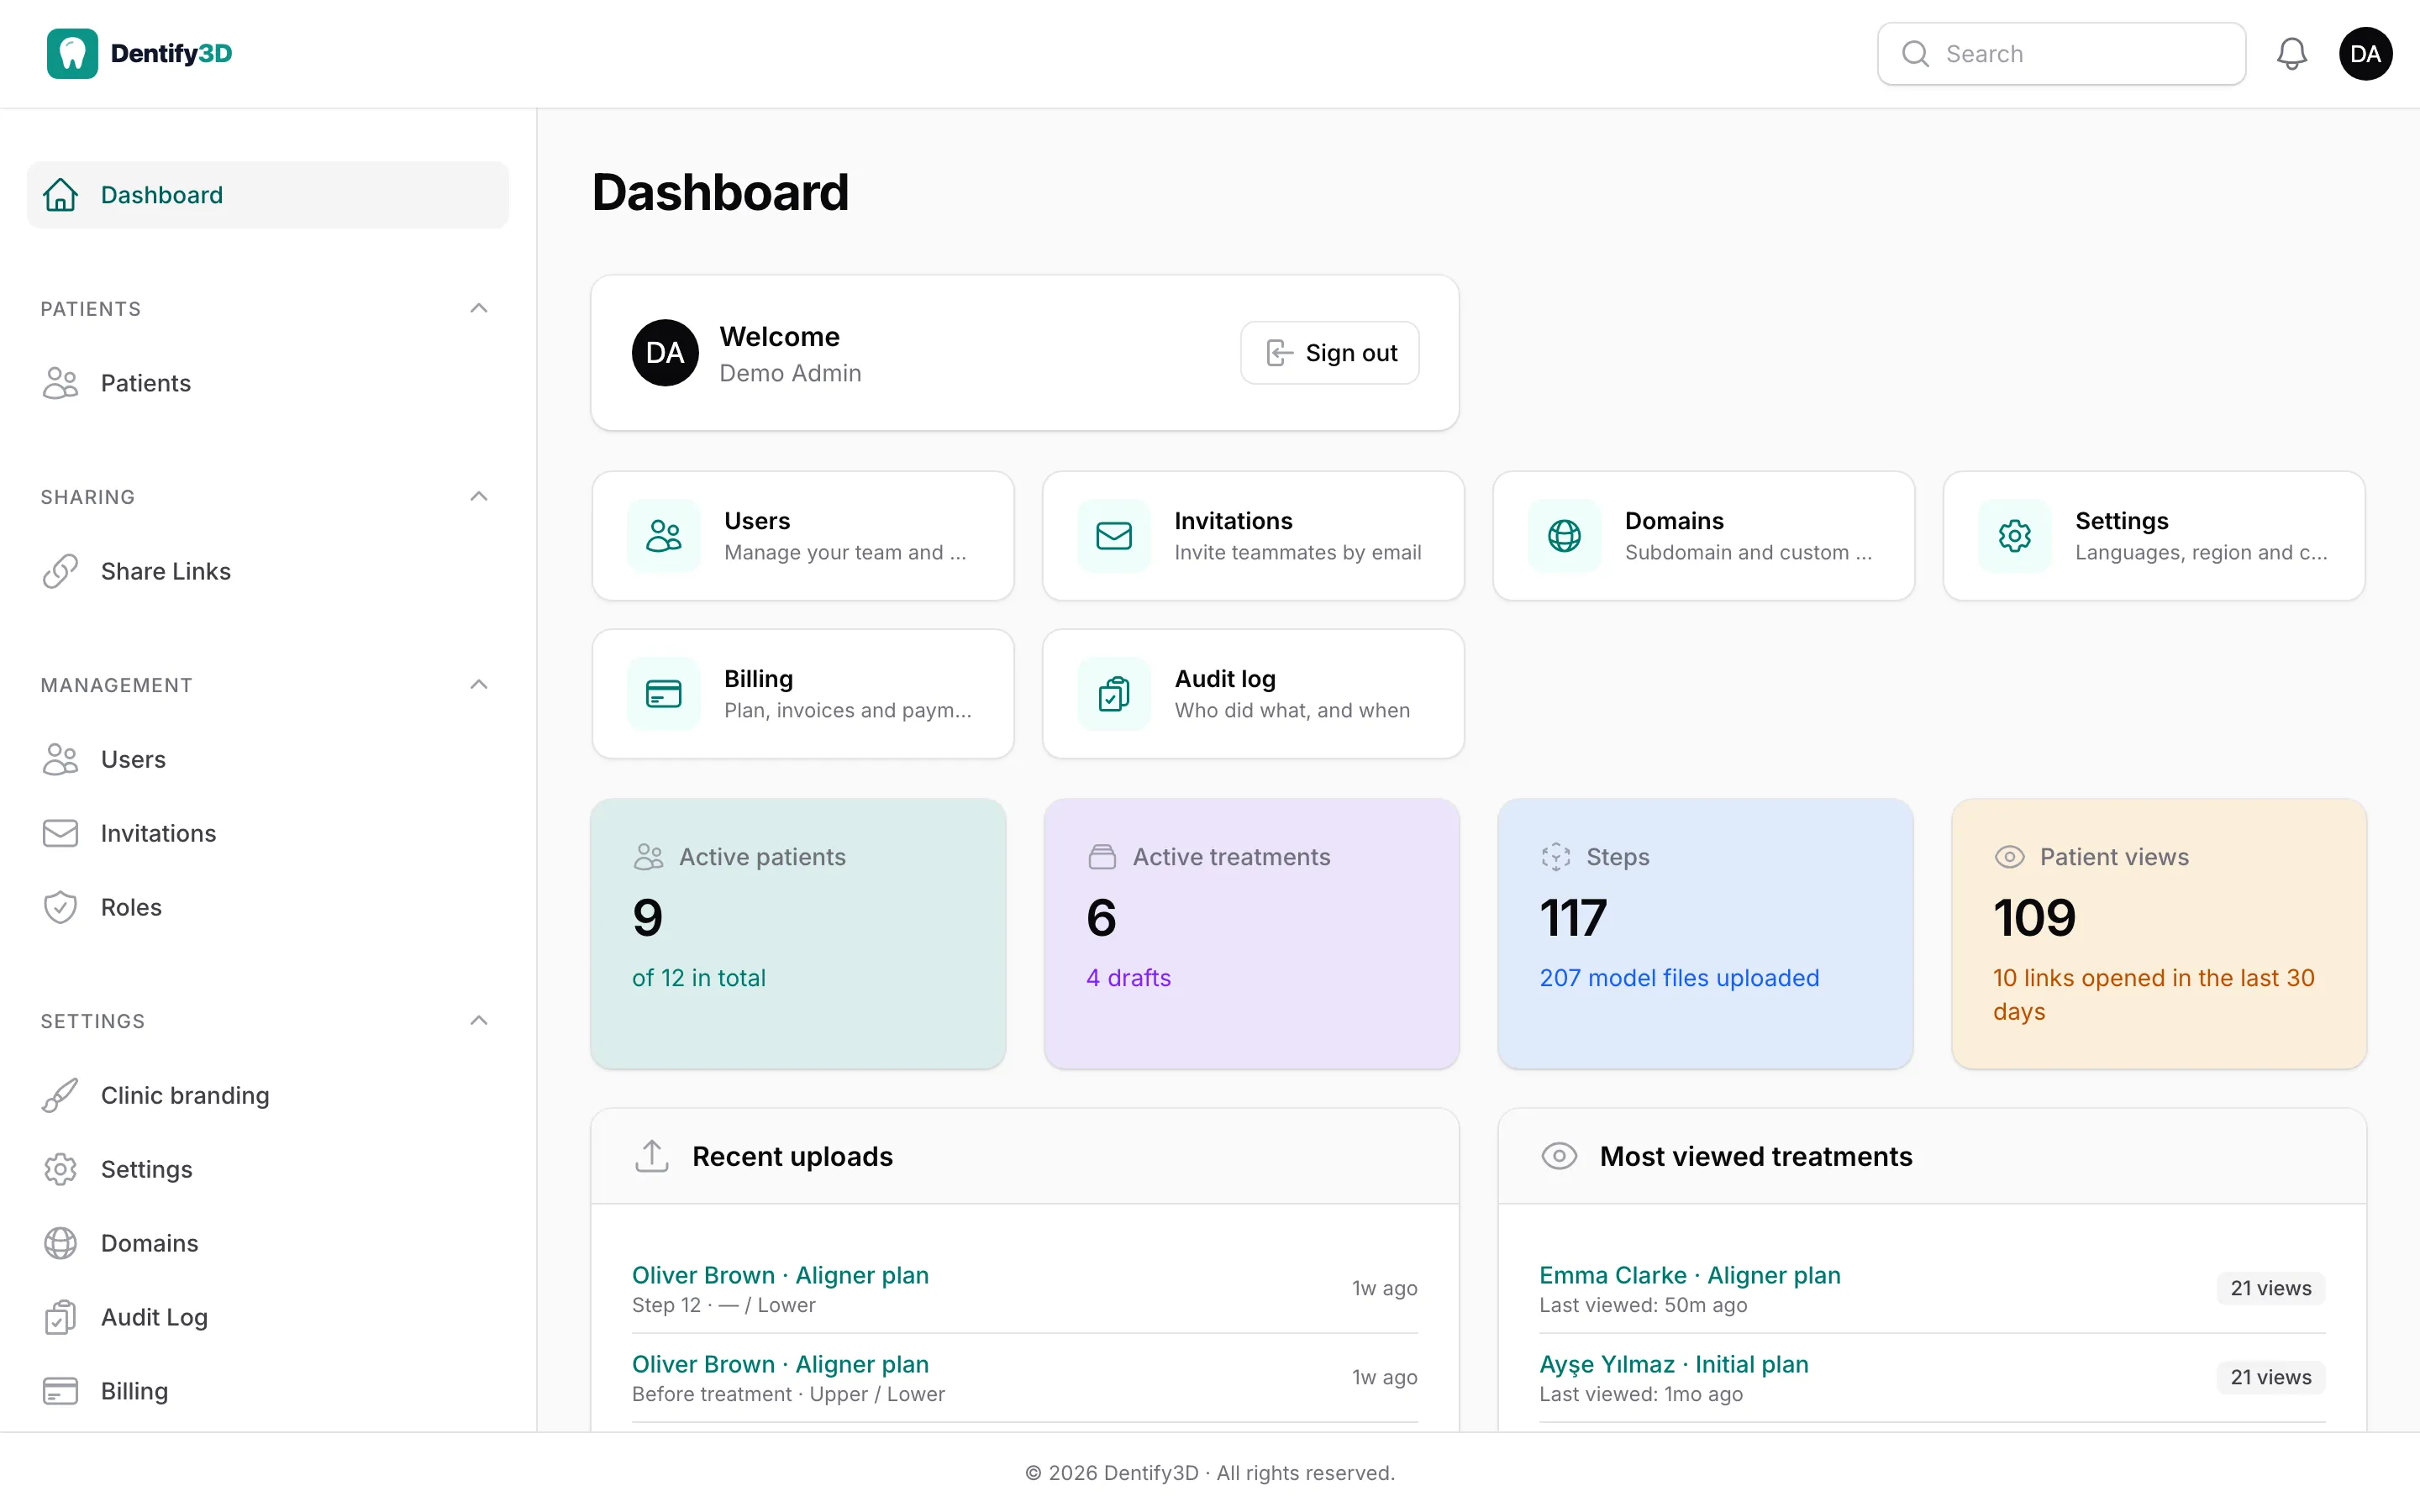Click the Invitations envelope card icon
Viewport: 2420px width, 1512px height.
[1114, 536]
